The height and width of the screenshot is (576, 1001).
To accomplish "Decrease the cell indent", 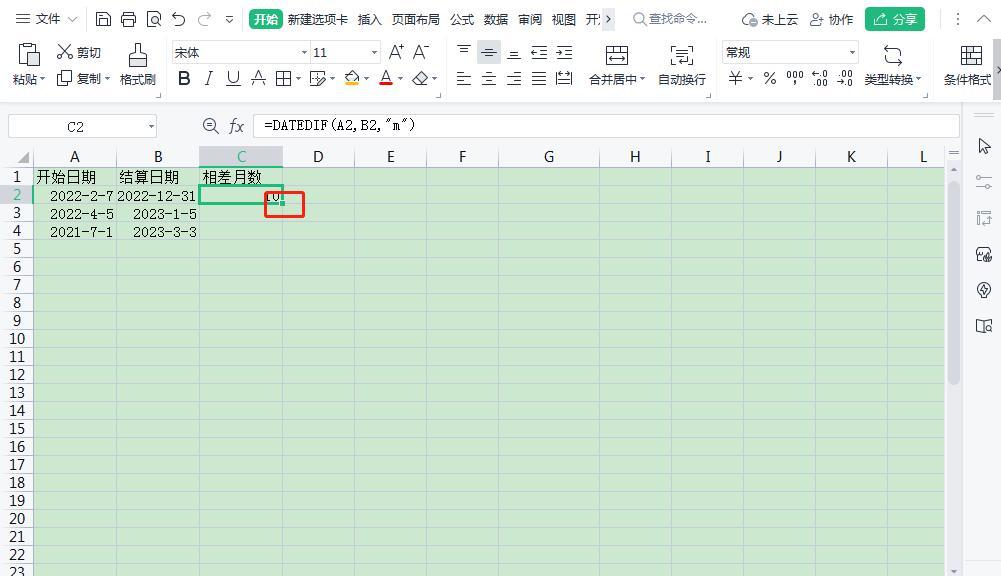I will click(x=539, y=52).
